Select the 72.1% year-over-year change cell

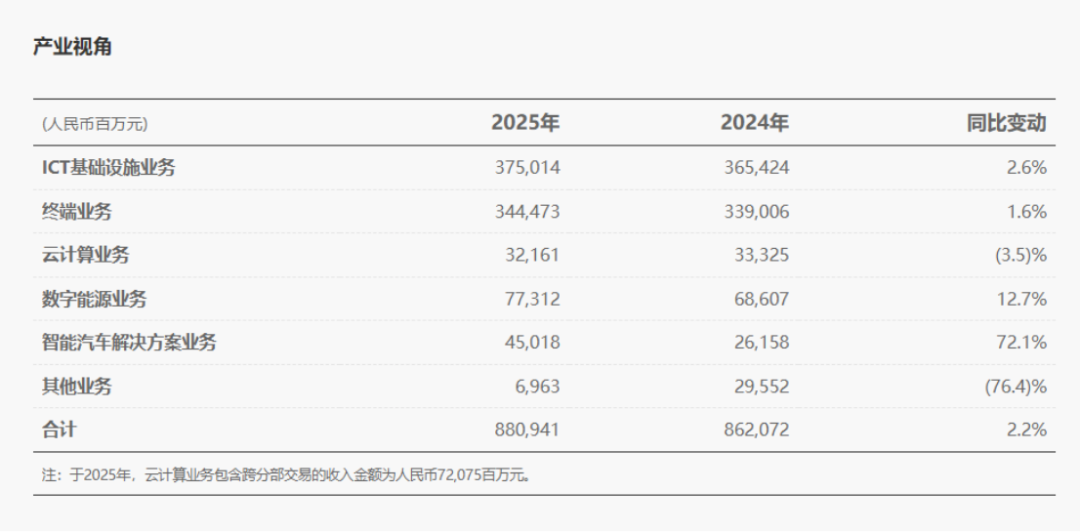pyautogui.click(x=1022, y=342)
